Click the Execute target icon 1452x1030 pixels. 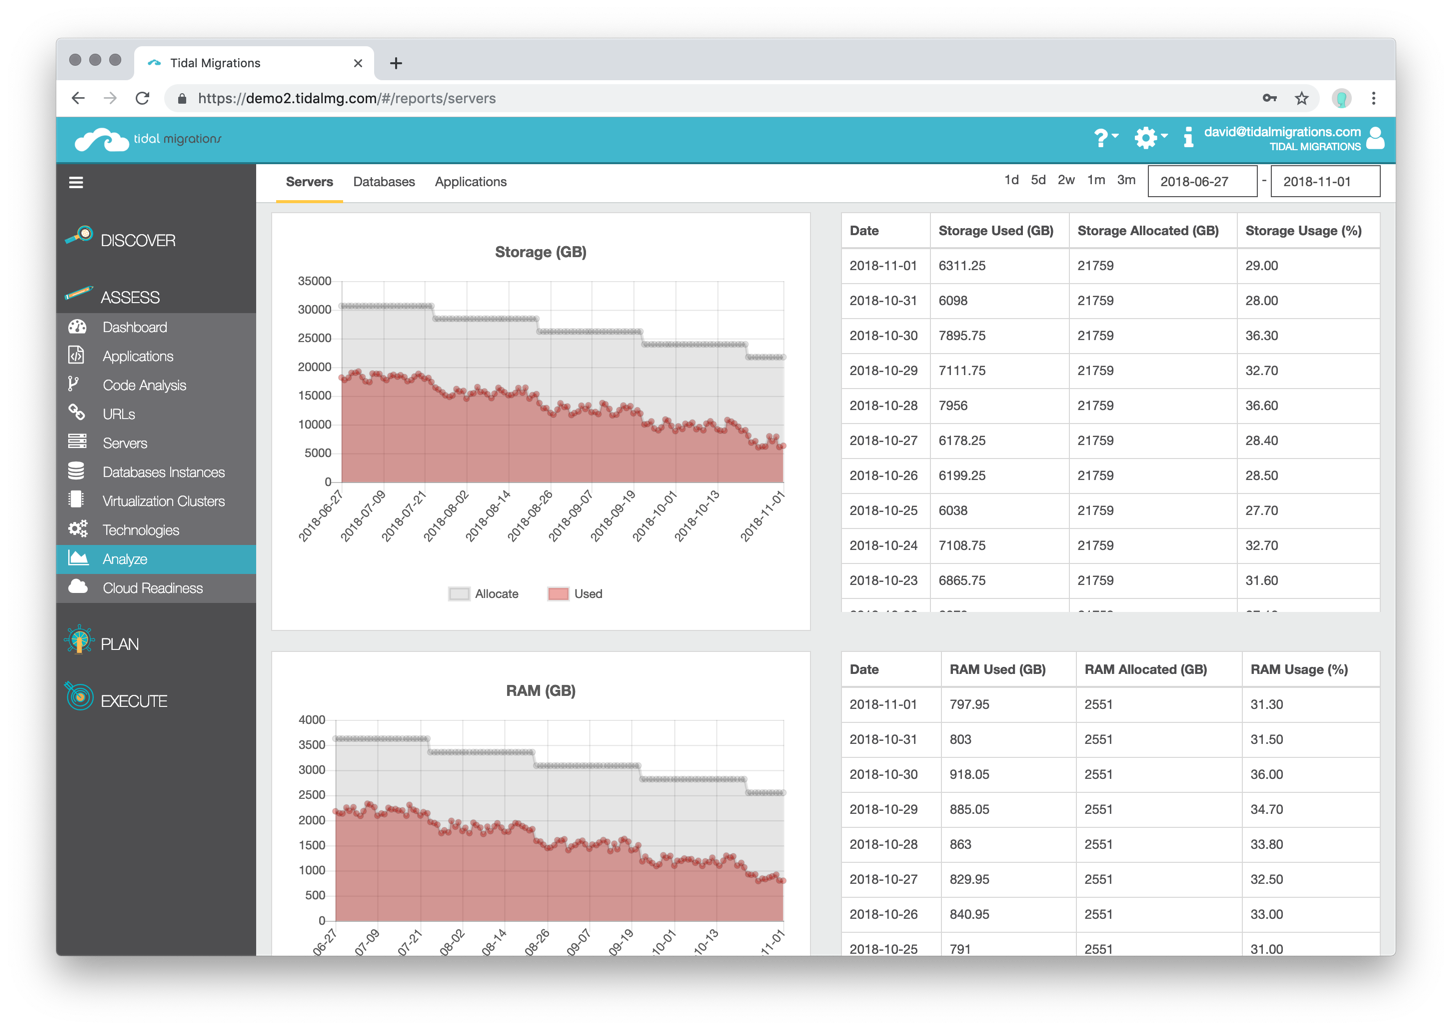79,697
